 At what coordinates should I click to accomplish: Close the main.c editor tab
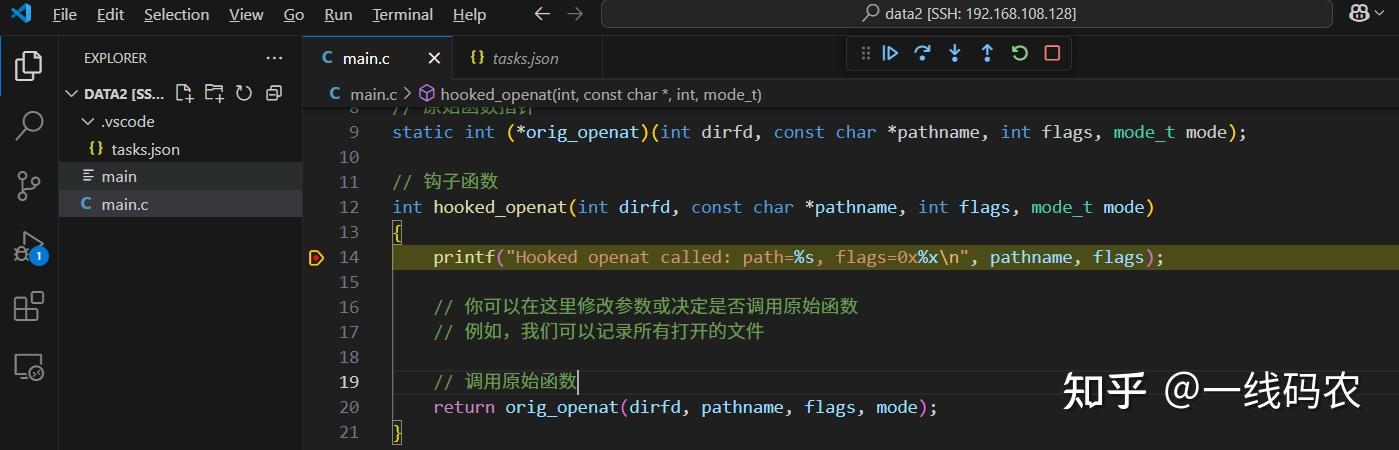(x=434, y=58)
